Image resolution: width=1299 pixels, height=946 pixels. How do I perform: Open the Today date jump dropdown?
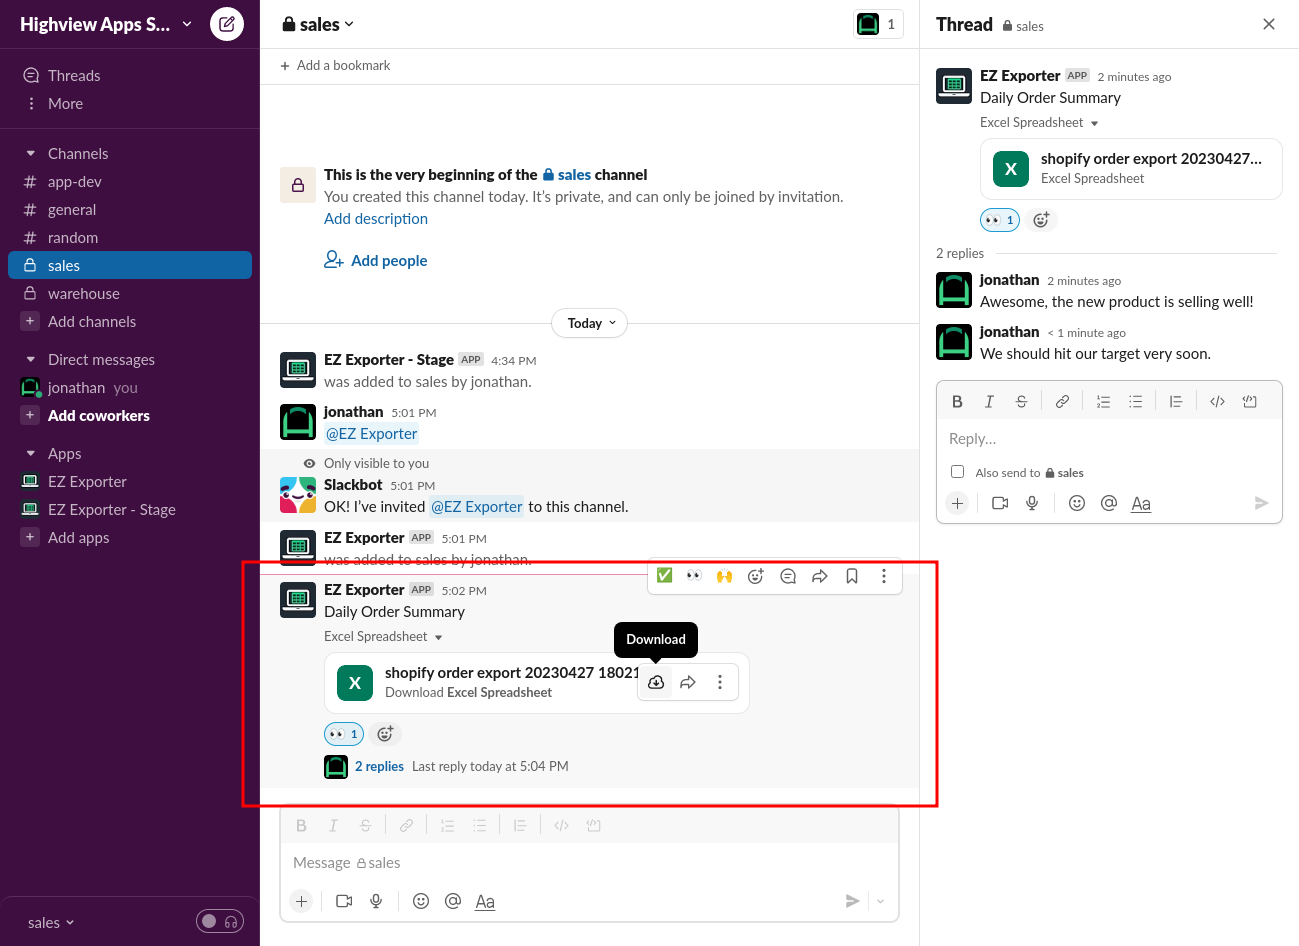click(x=590, y=323)
